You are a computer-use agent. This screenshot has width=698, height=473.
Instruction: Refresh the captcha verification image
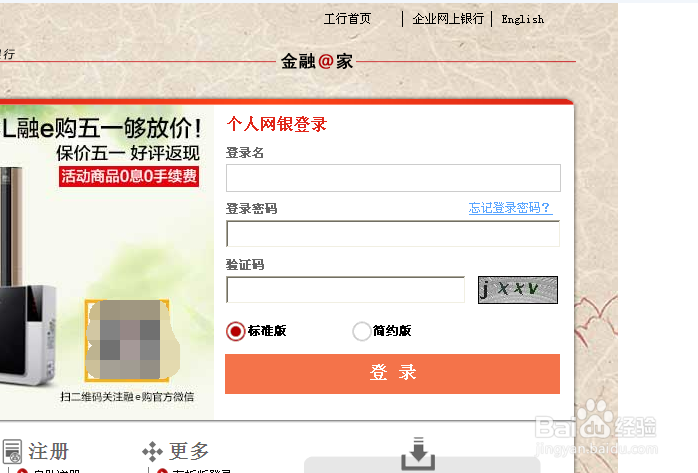point(518,290)
